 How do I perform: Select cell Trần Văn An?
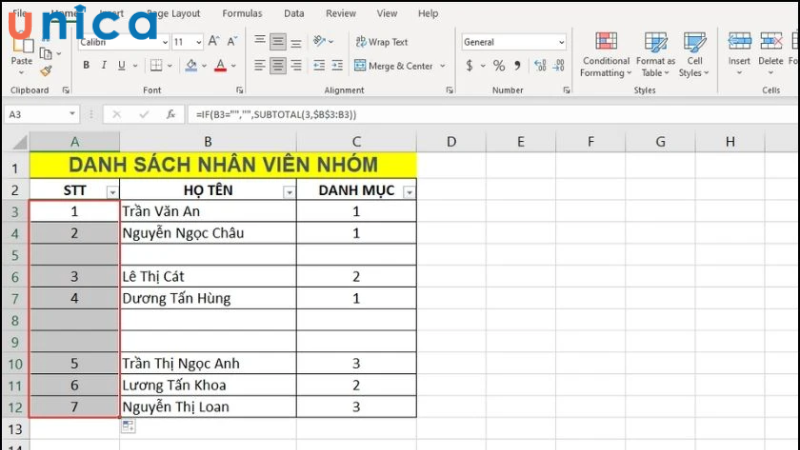(x=208, y=211)
